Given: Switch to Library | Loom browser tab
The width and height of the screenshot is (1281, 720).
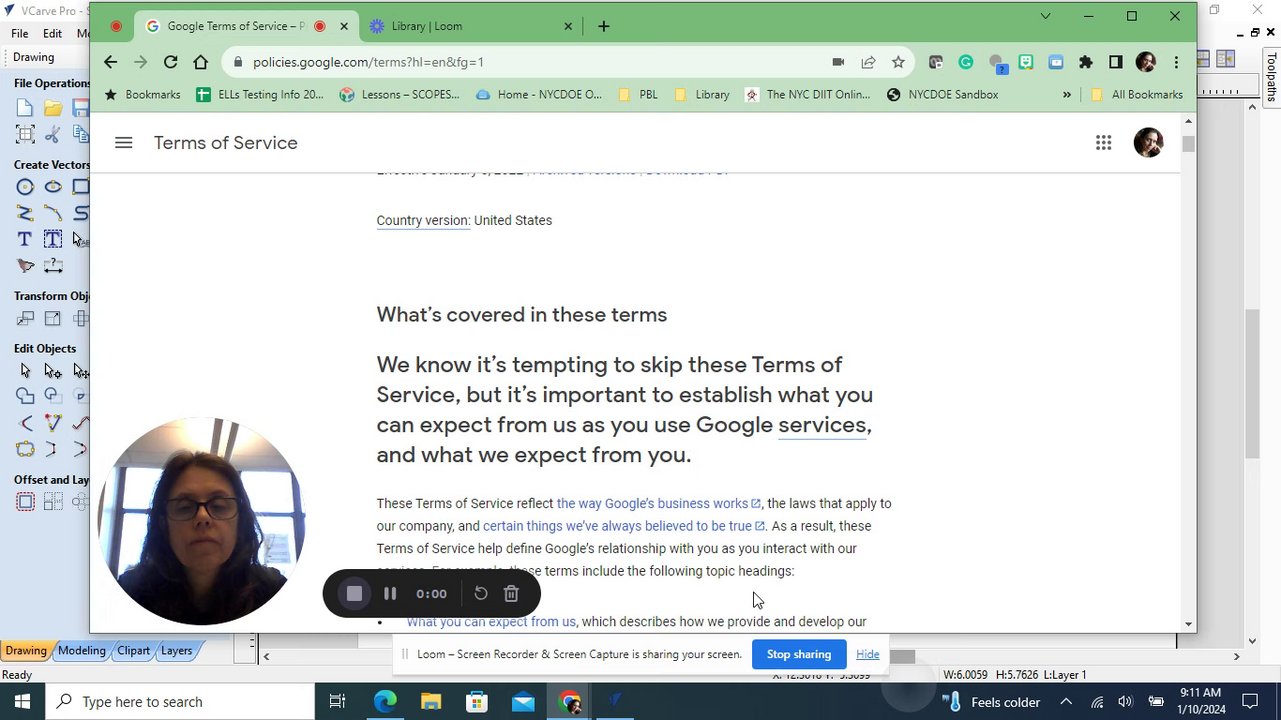Looking at the screenshot, I should click(x=470, y=26).
